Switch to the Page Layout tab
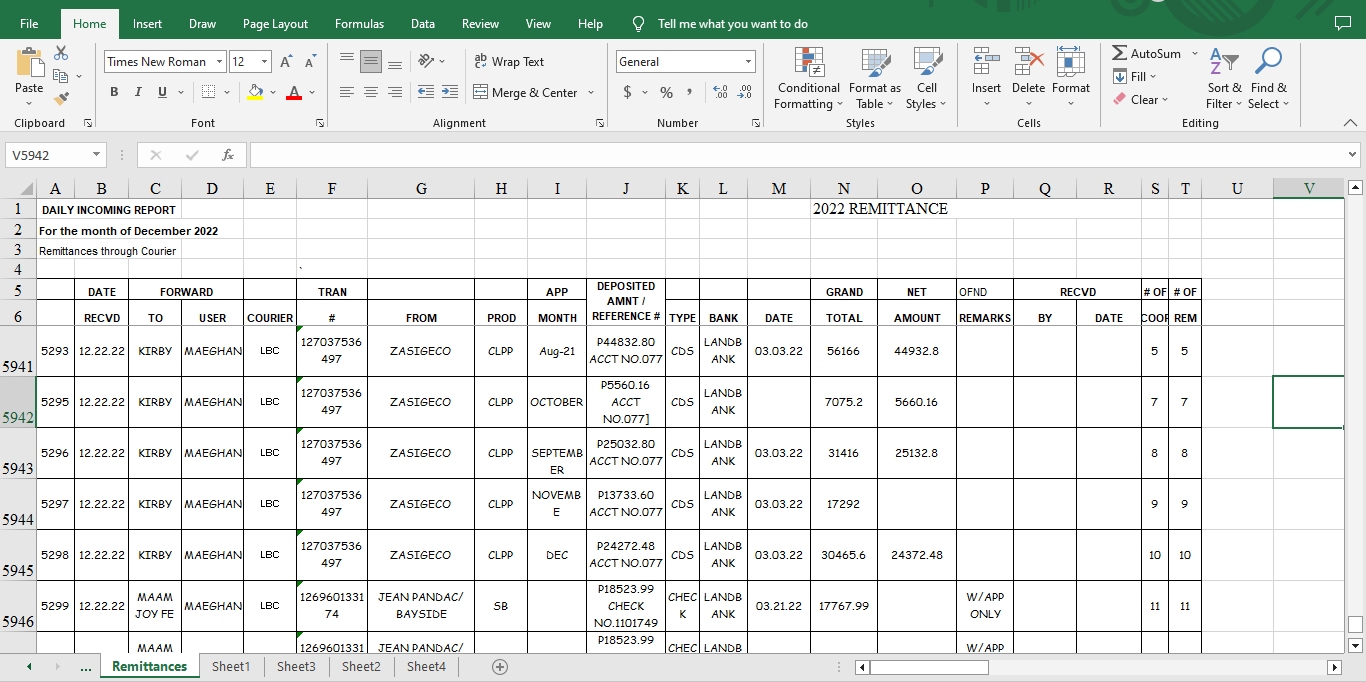The height and width of the screenshot is (682, 1366). click(x=276, y=23)
